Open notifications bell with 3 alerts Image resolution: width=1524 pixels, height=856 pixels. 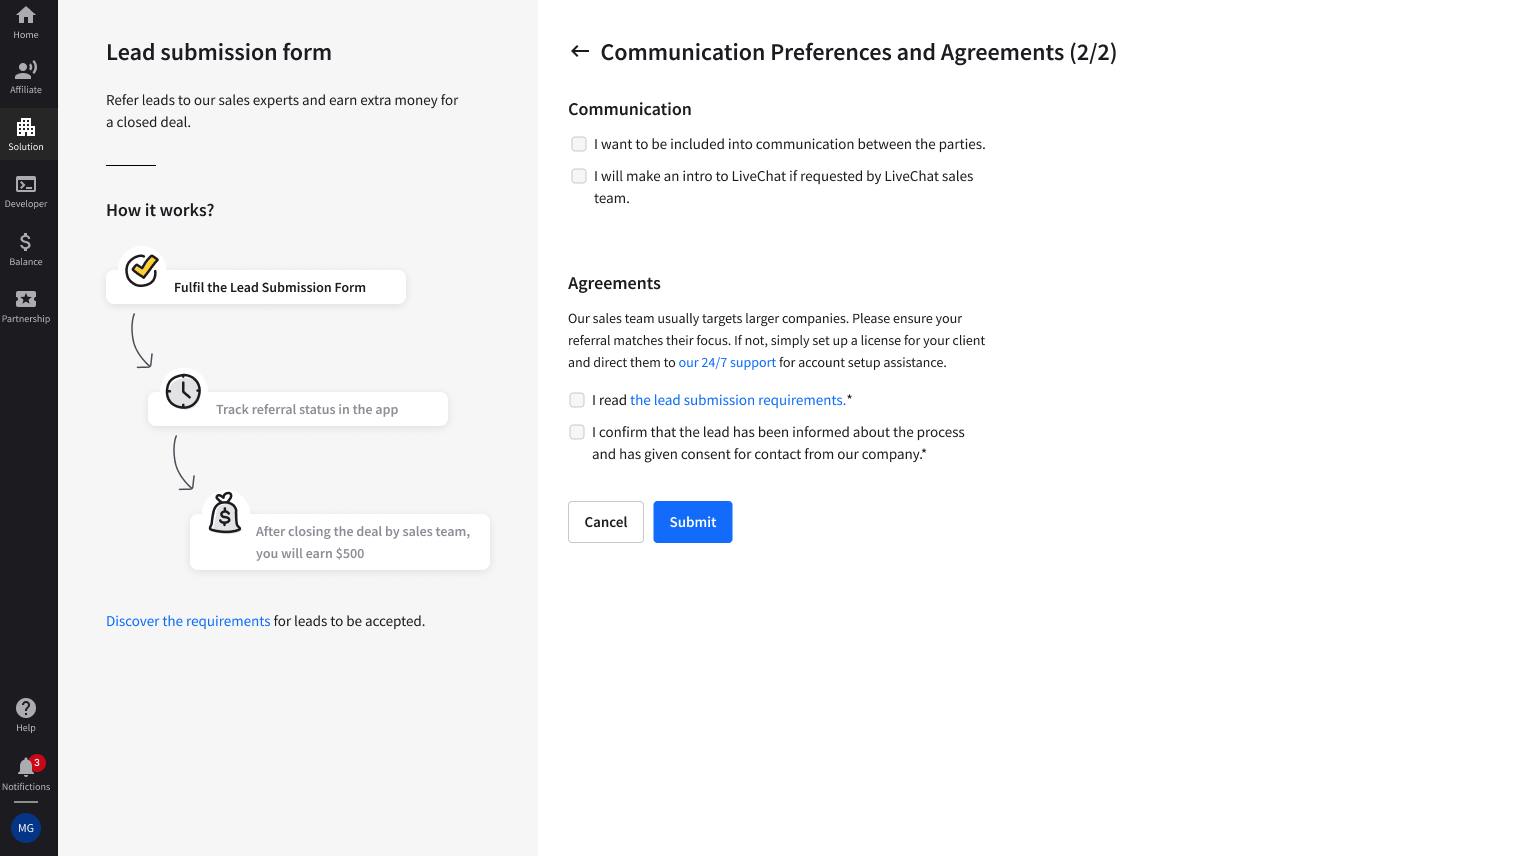click(x=26, y=771)
